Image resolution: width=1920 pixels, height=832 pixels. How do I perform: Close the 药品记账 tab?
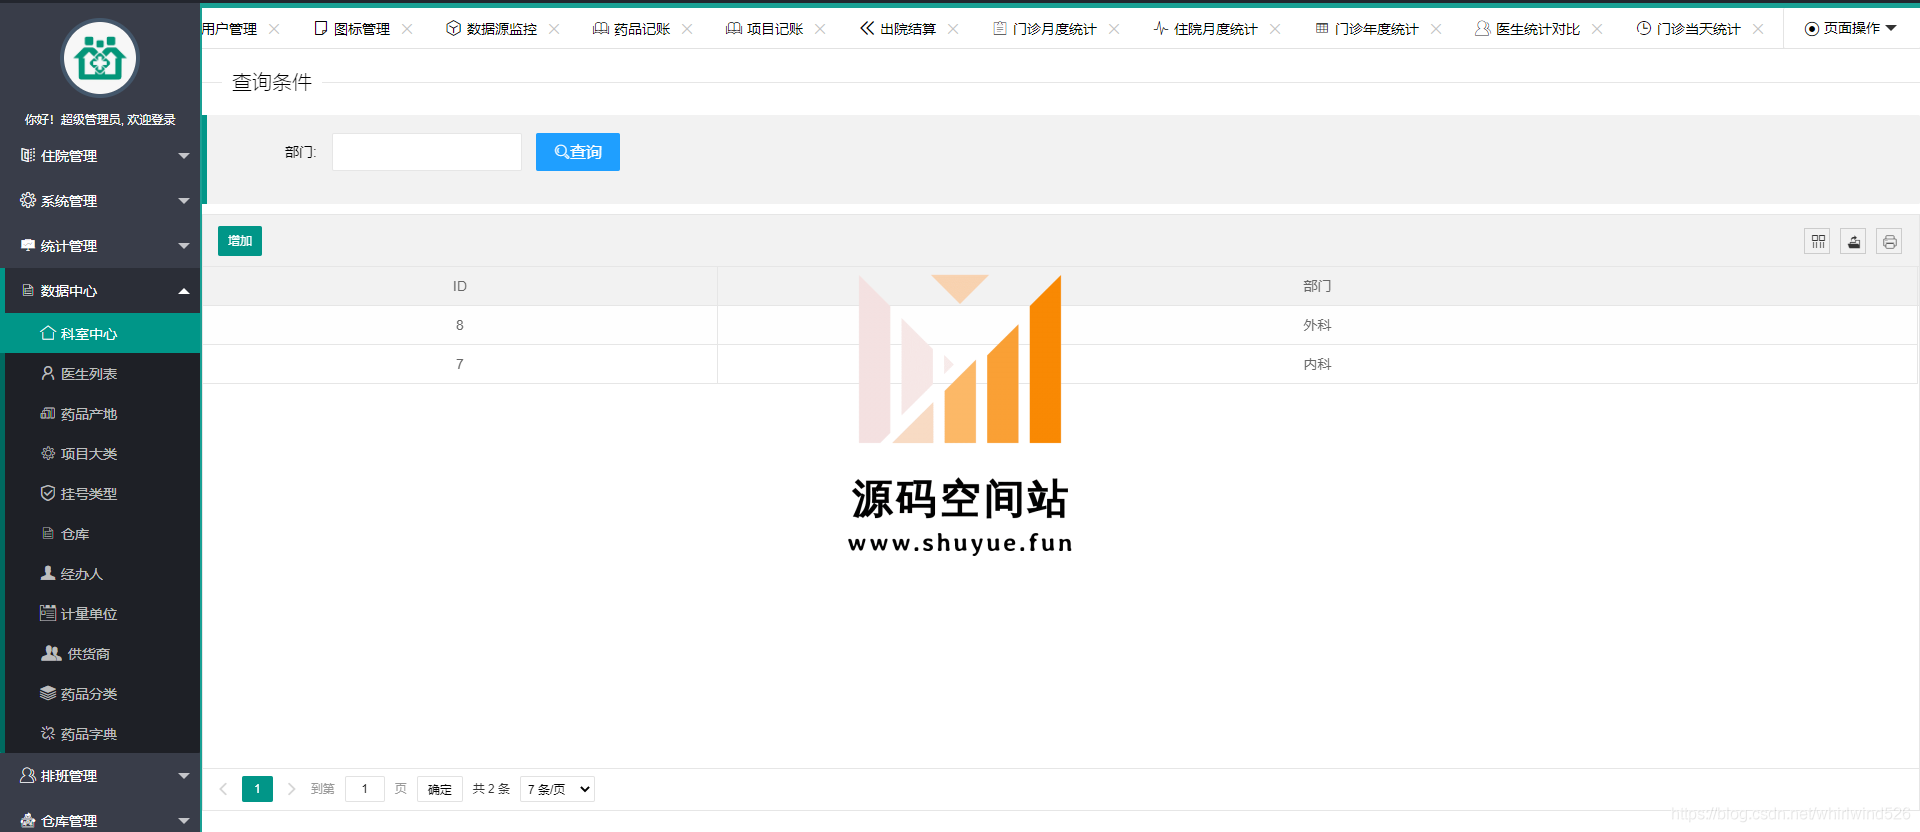(x=687, y=29)
